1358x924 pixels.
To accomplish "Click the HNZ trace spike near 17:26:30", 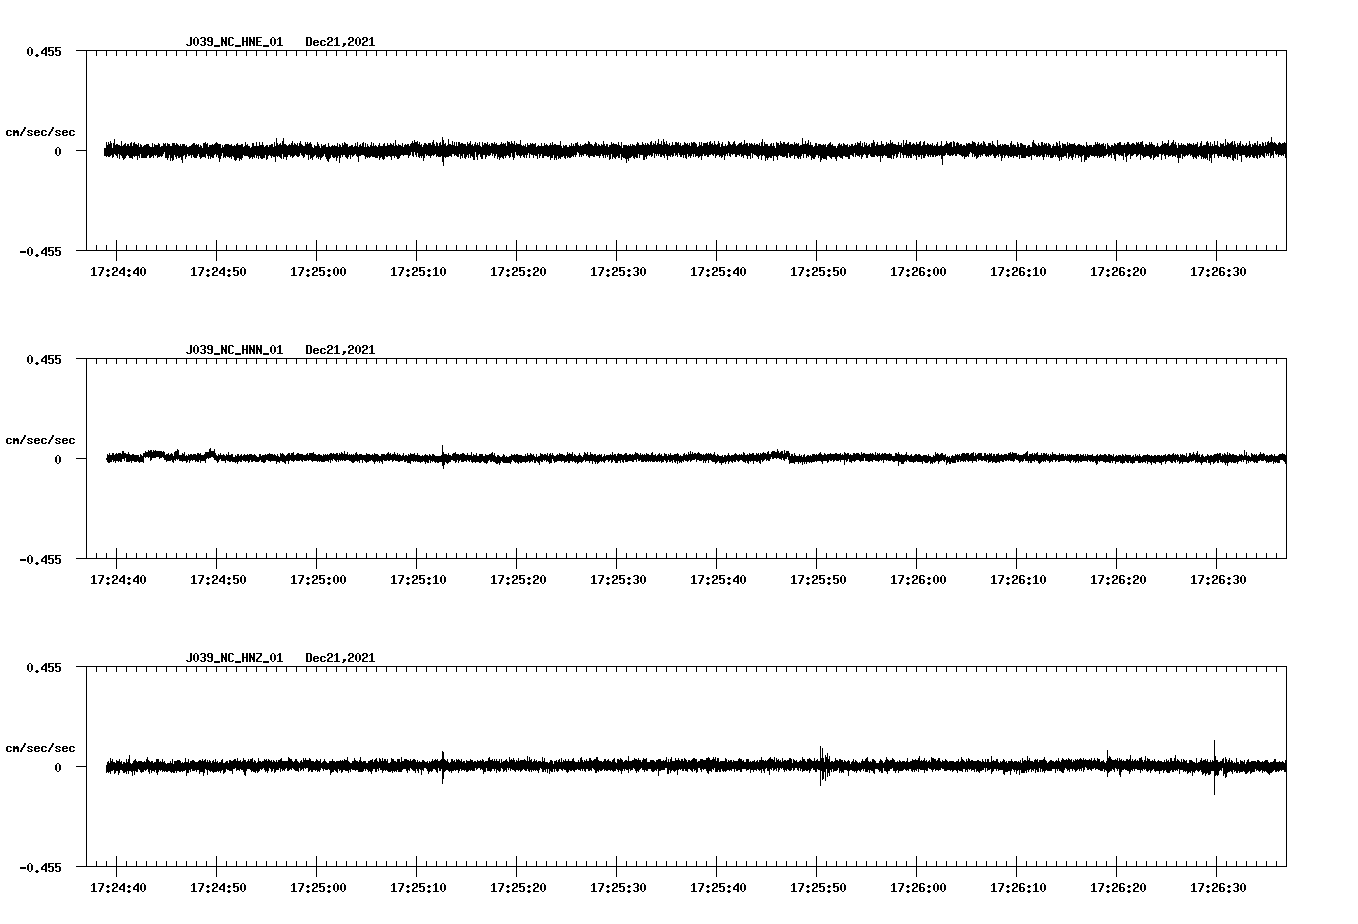I will point(1214,767).
